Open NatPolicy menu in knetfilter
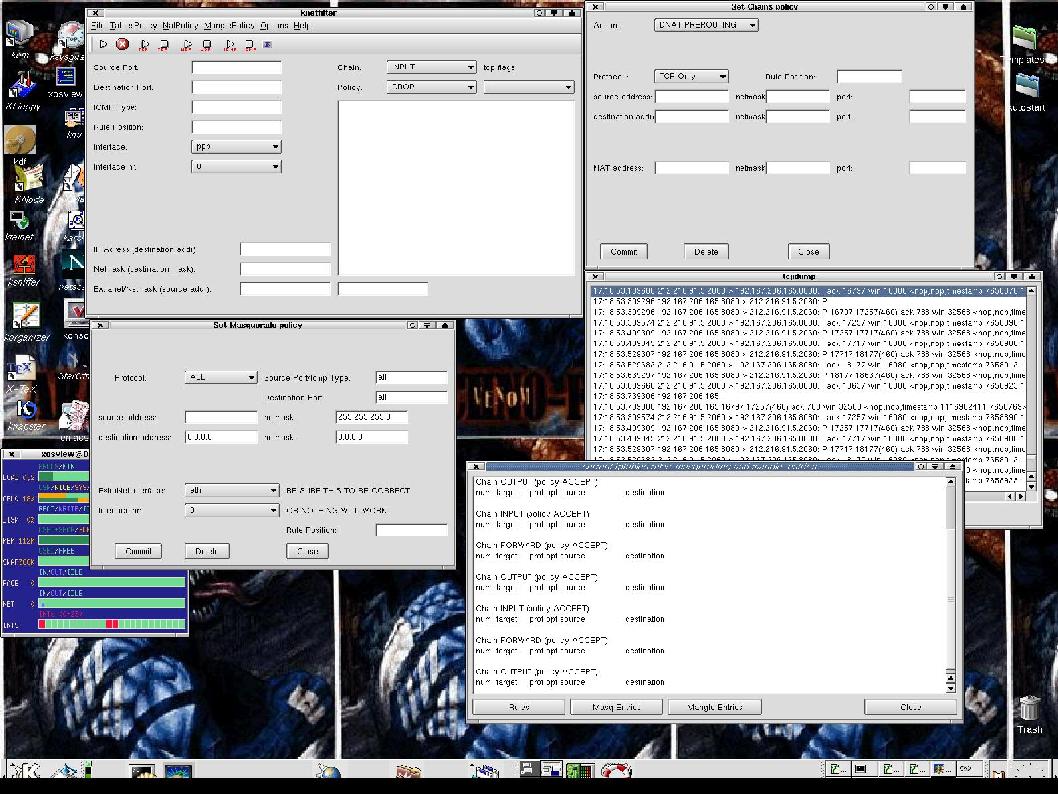The image size is (1058, 794). 180,26
